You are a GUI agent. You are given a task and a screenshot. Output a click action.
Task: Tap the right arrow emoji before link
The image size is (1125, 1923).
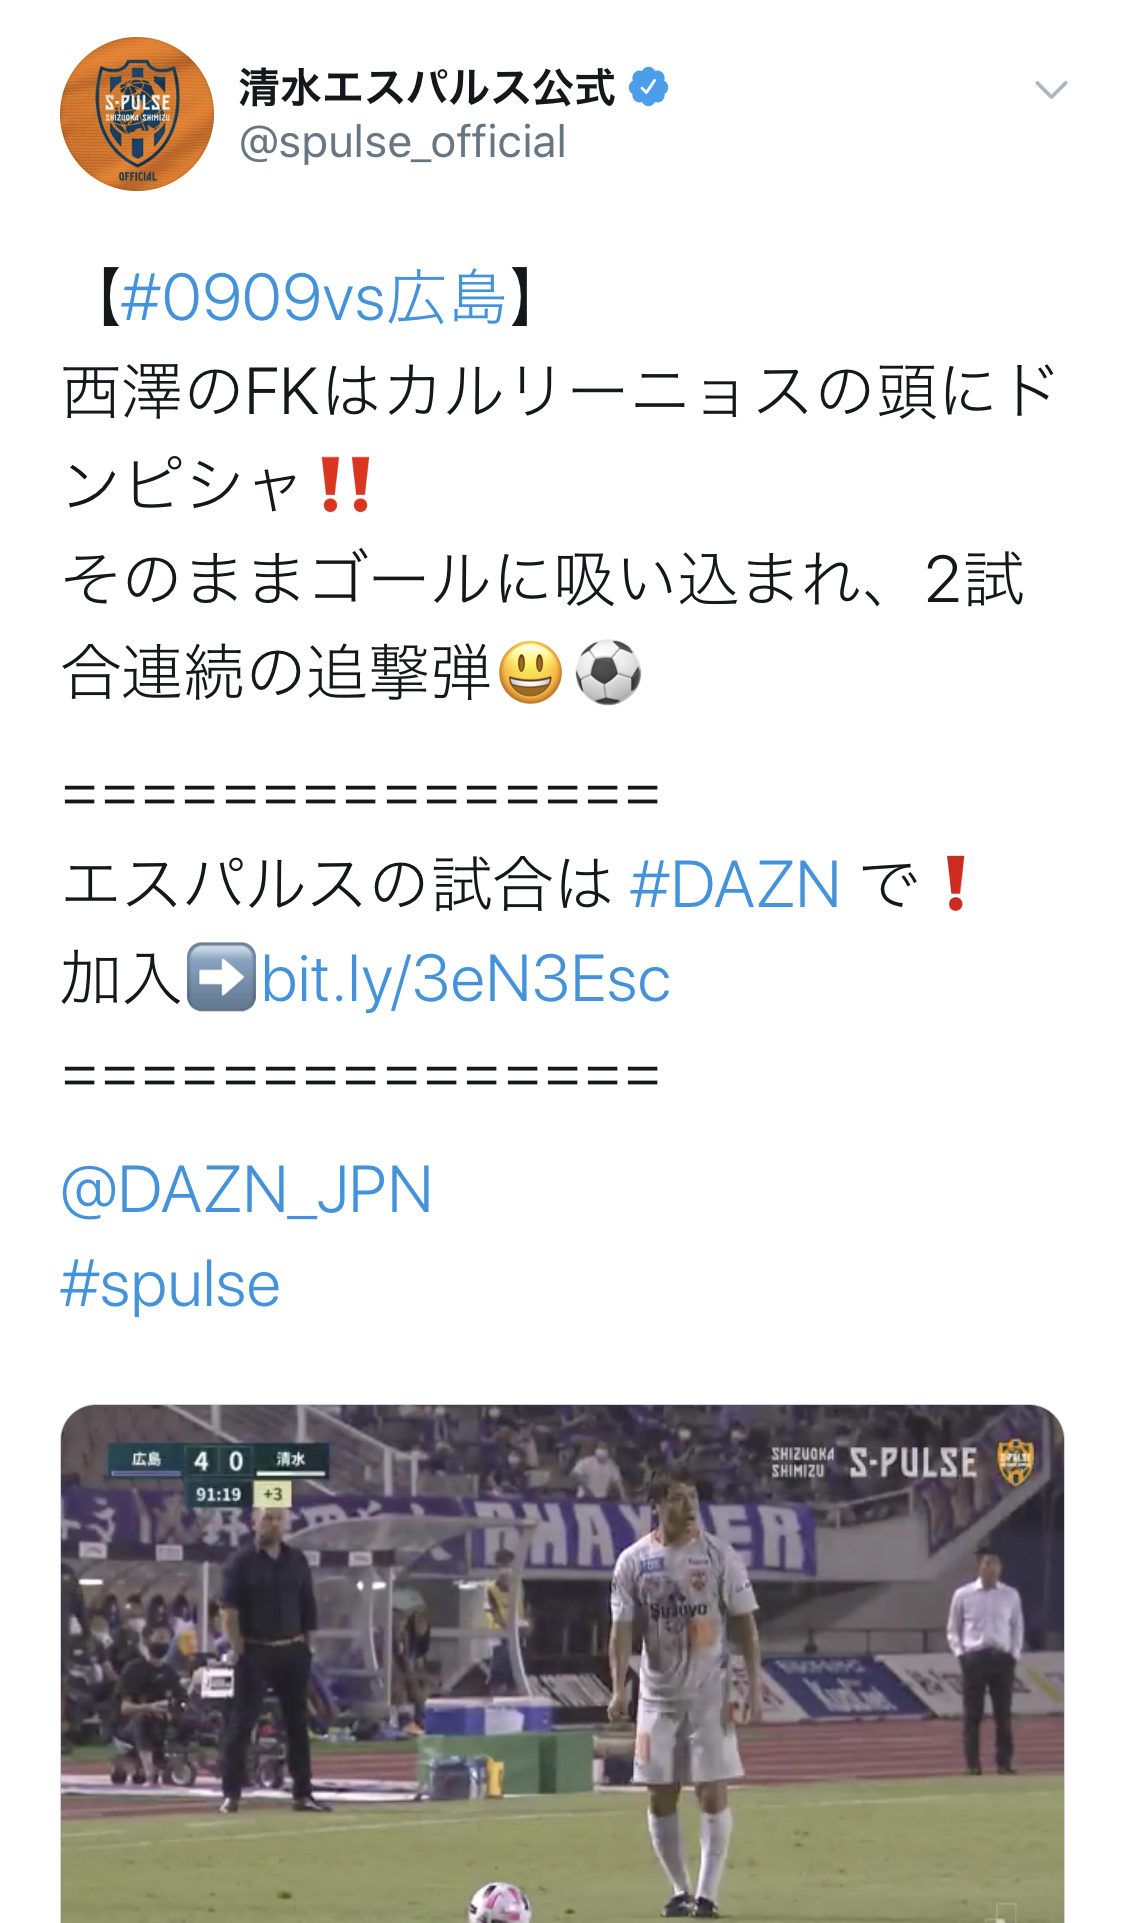point(221,977)
